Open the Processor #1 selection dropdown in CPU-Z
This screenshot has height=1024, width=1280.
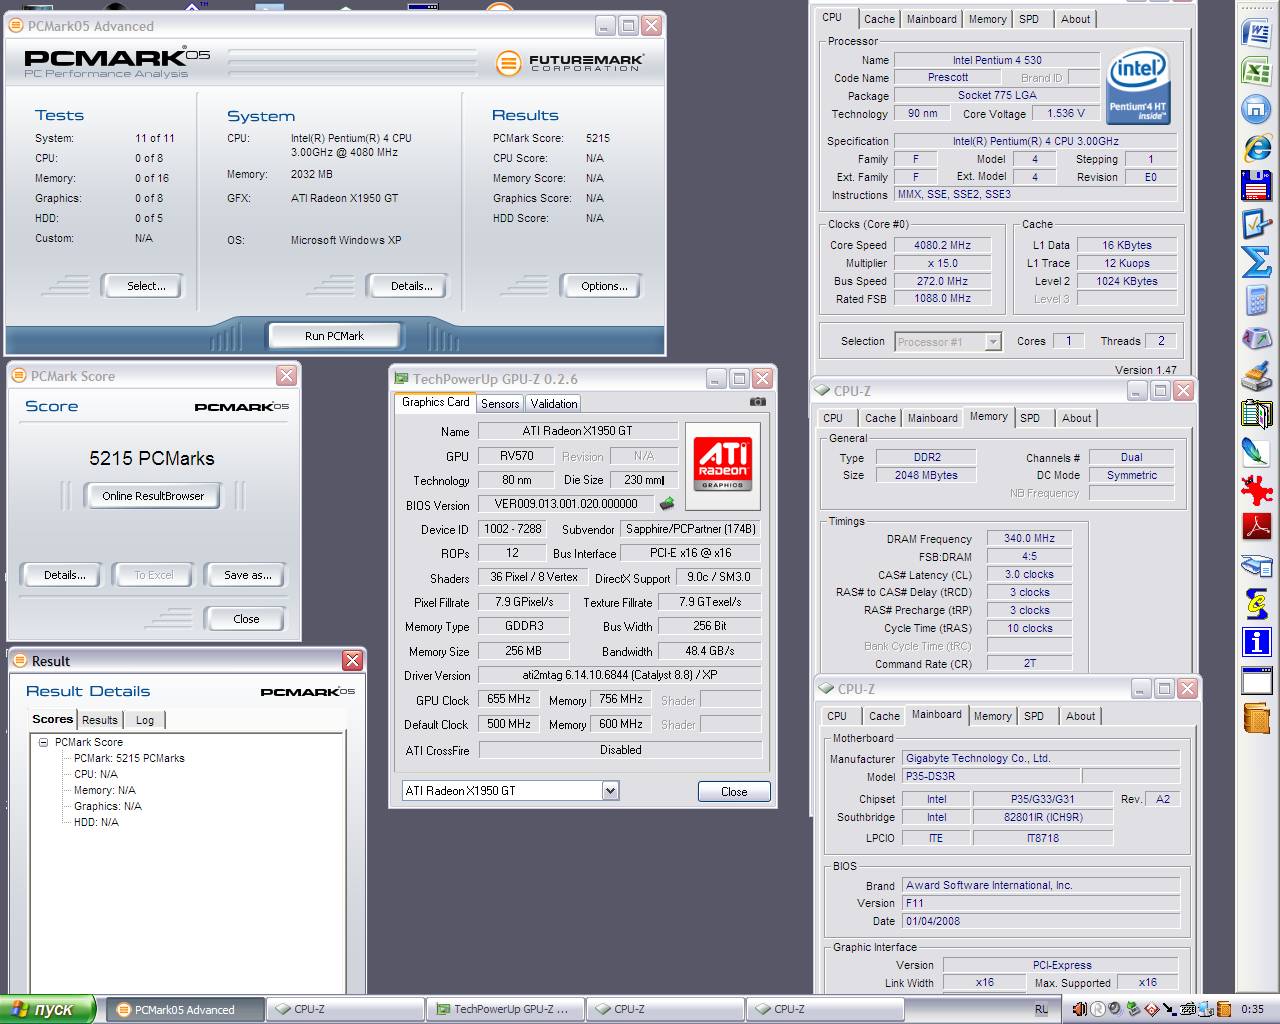point(992,341)
